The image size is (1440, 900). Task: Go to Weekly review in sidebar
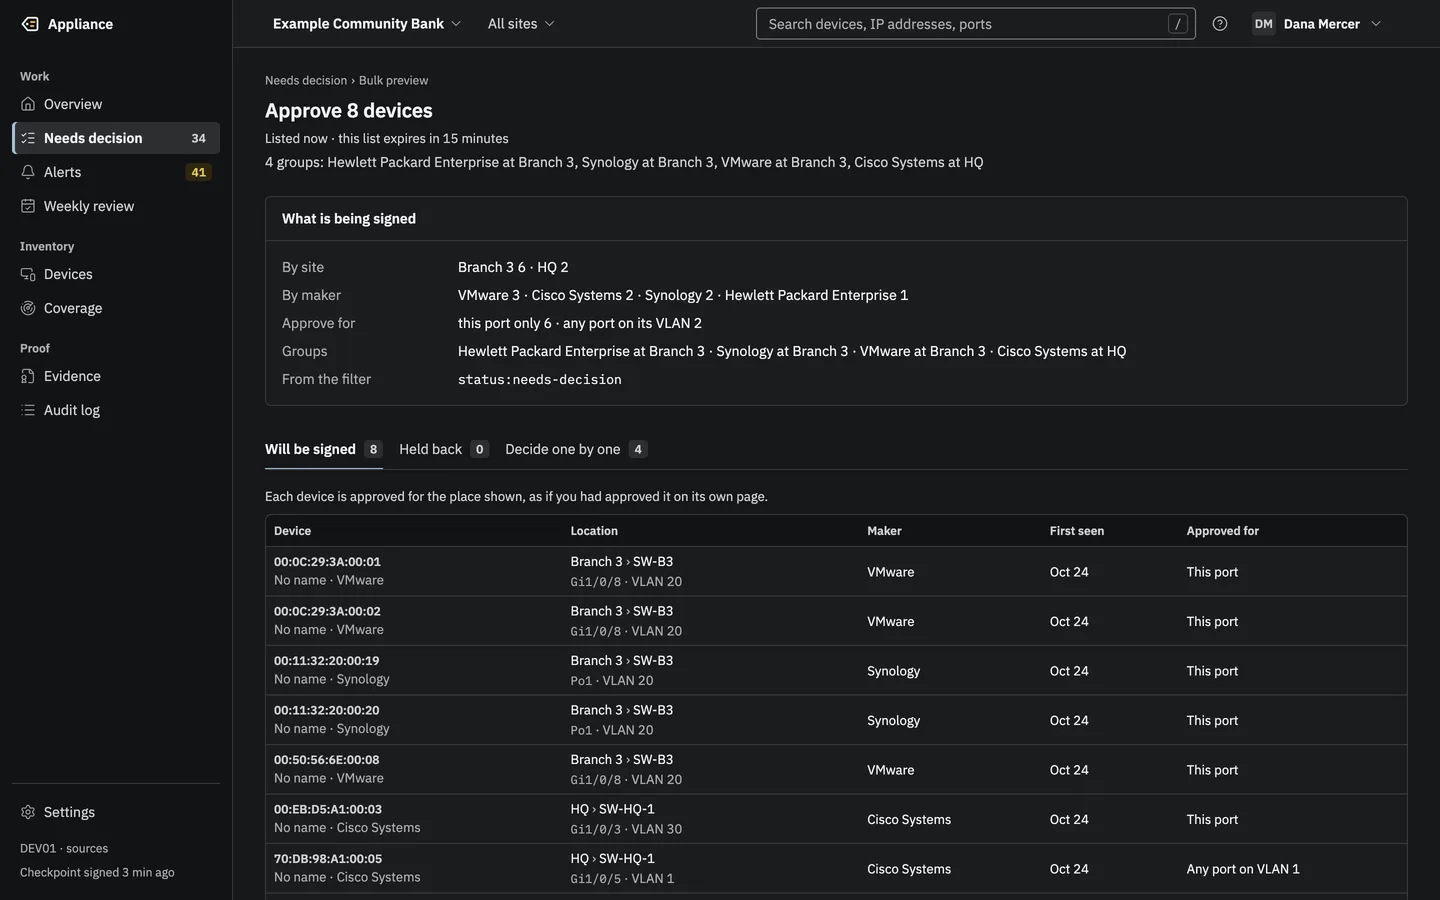click(x=116, y=206)
